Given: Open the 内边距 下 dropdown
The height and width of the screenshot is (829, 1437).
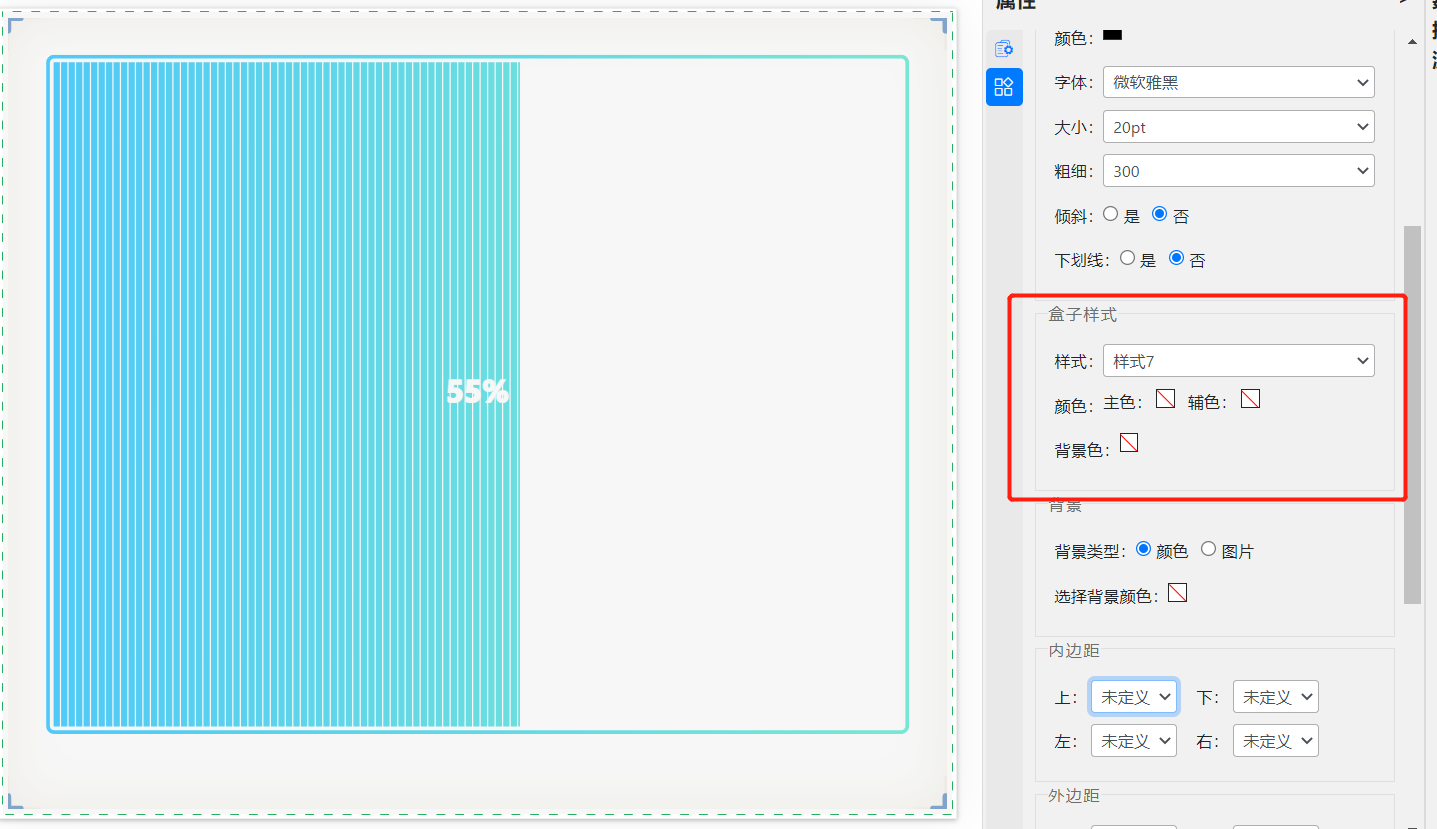Looking at the screenshot, I should click(1275, 696).
